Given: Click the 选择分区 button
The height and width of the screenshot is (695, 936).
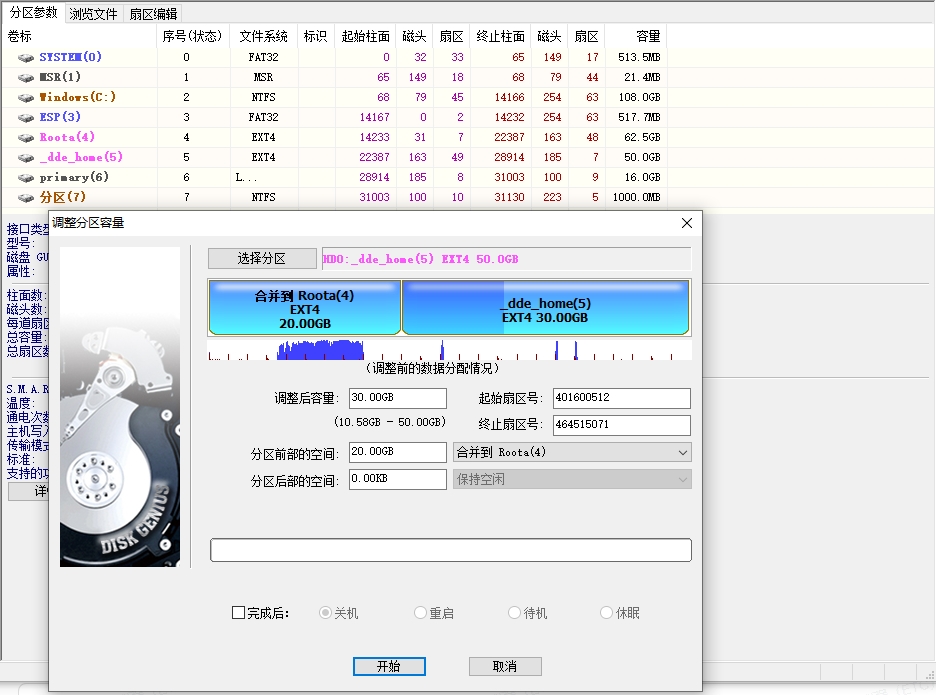Looking at the screenshot, I should [x=262, y=259].
